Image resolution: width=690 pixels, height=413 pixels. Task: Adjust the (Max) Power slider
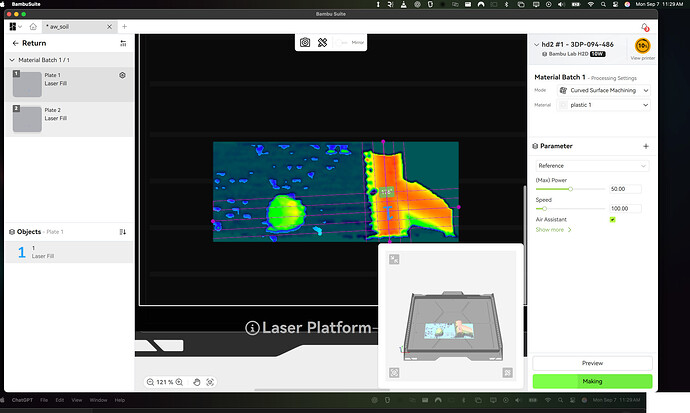pyautogui.click(x=570, y=189)
